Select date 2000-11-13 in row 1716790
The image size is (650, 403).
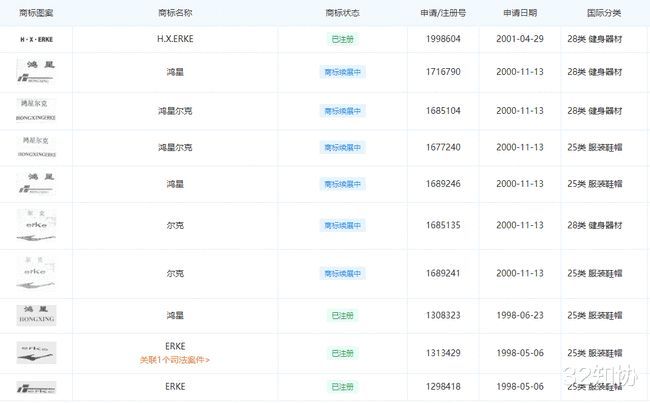[520, 72]
